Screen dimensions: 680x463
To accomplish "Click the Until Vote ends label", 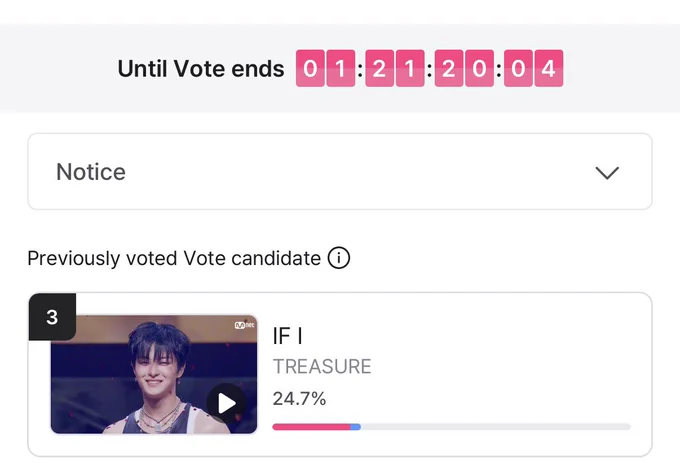I will [201, 68].
